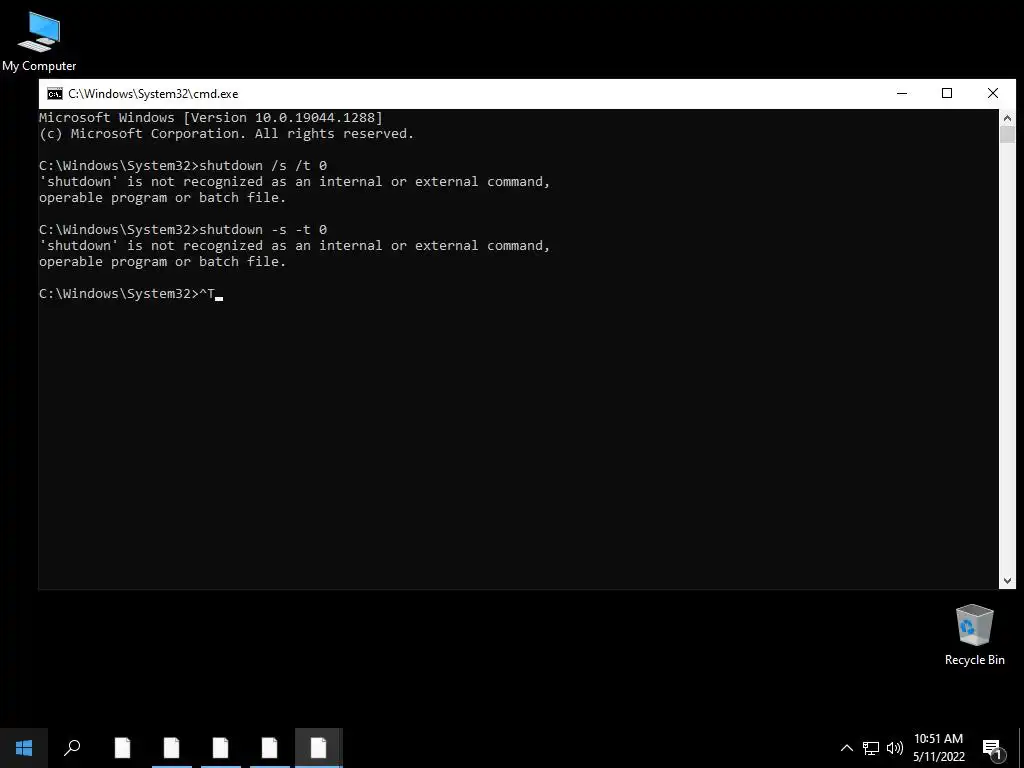The image size is (1024, 768).
Task: Show hidden system tray icons chevron
Action: (846, 748)
